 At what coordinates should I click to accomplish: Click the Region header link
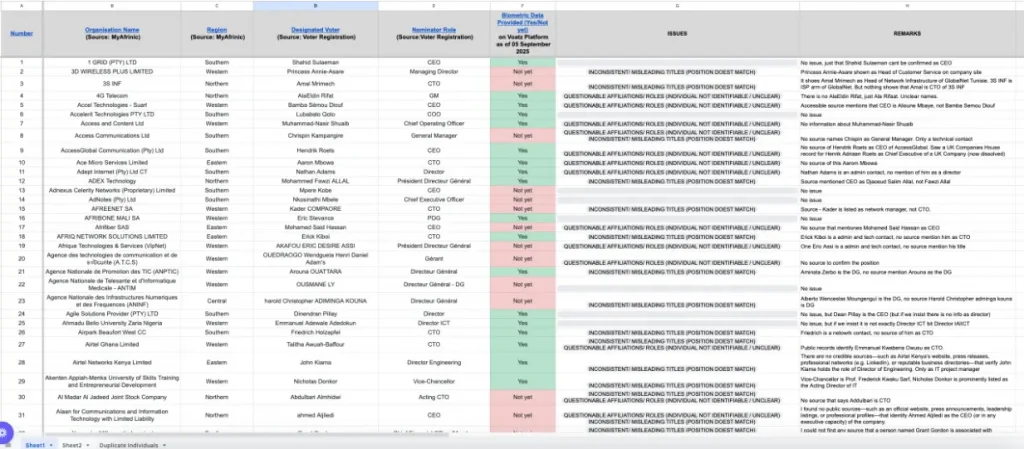tap(217, 29)
